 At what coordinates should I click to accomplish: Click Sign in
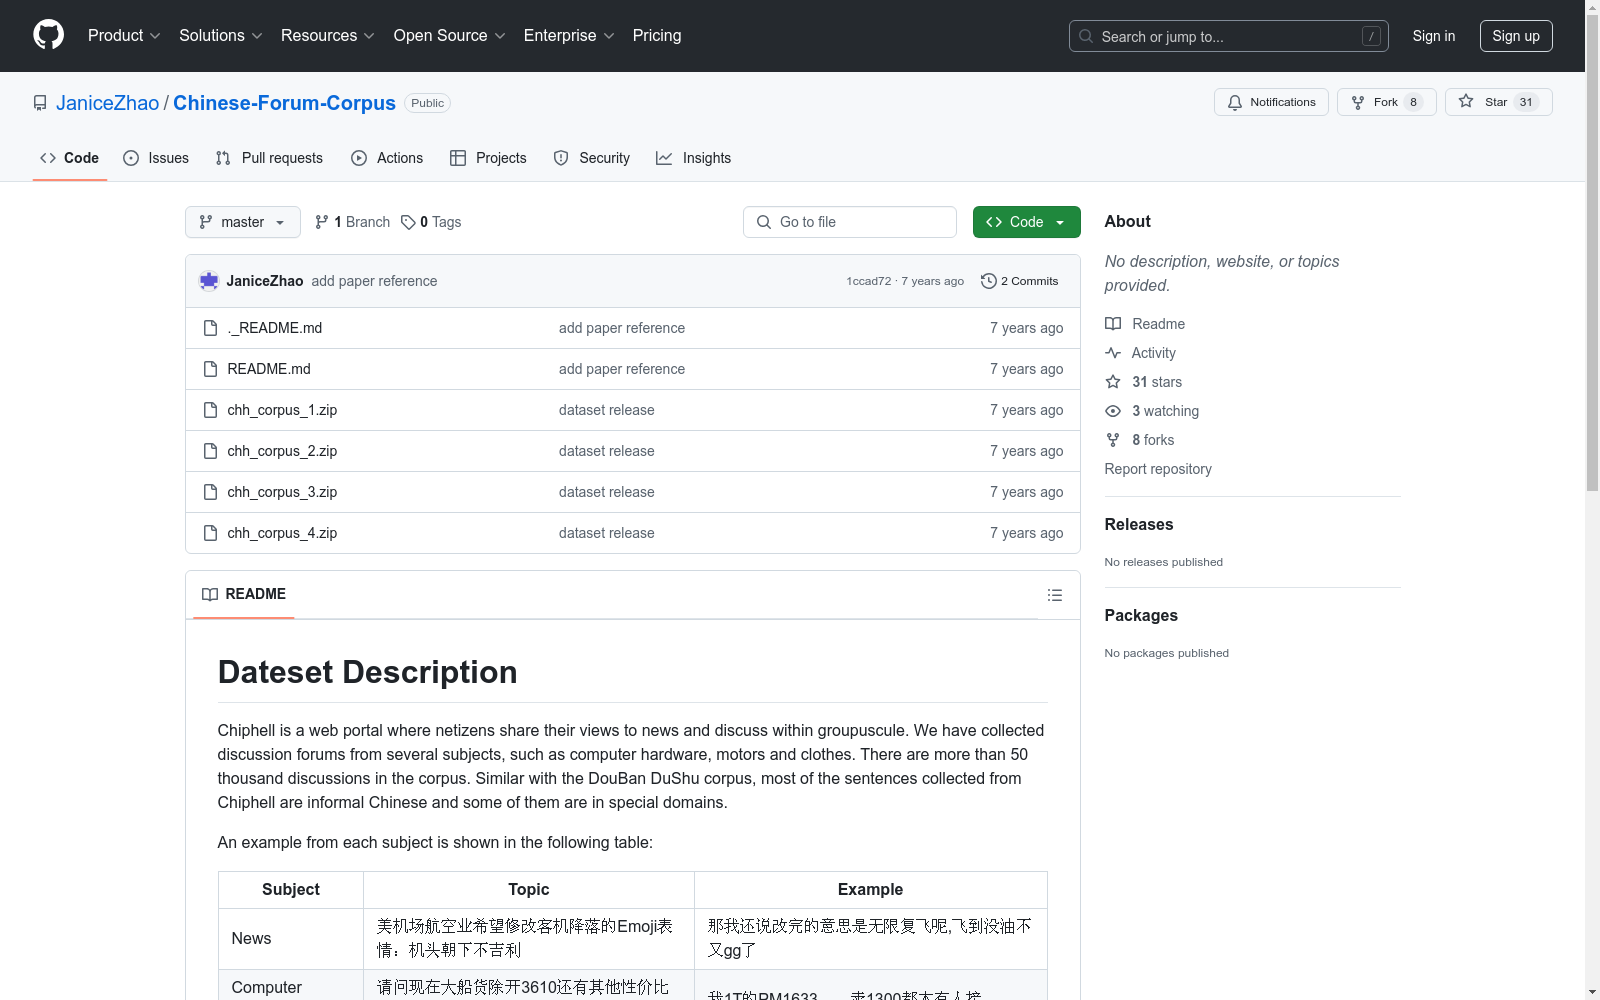tap(1433, 36)
